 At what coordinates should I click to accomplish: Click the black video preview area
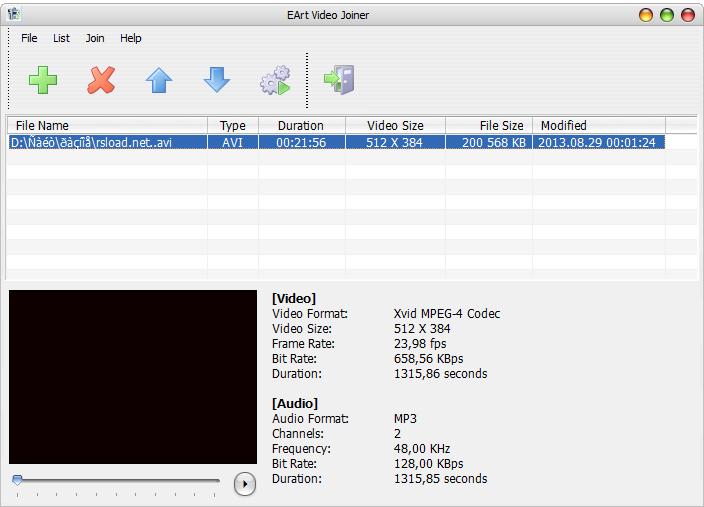133,377
